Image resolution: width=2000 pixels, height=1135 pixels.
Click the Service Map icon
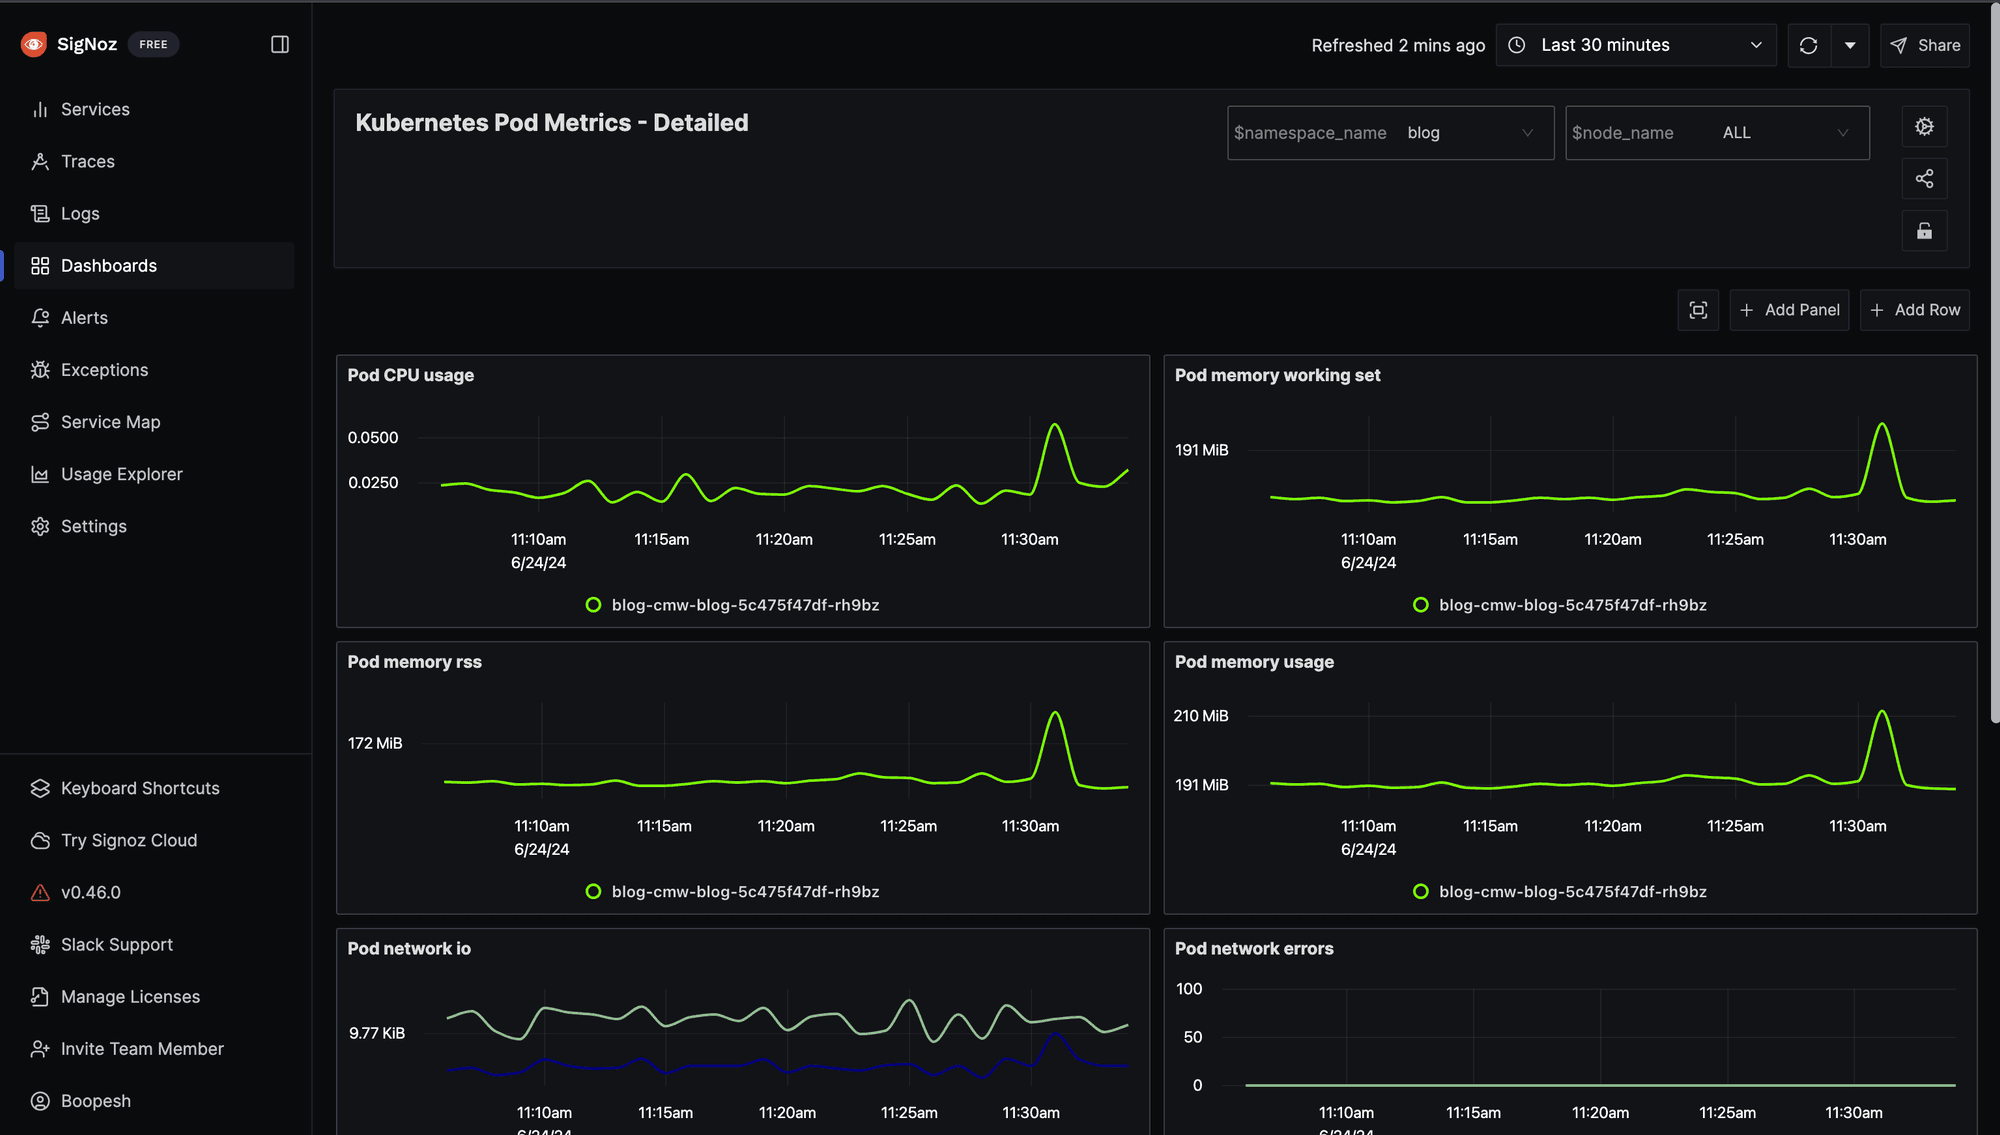40,422
